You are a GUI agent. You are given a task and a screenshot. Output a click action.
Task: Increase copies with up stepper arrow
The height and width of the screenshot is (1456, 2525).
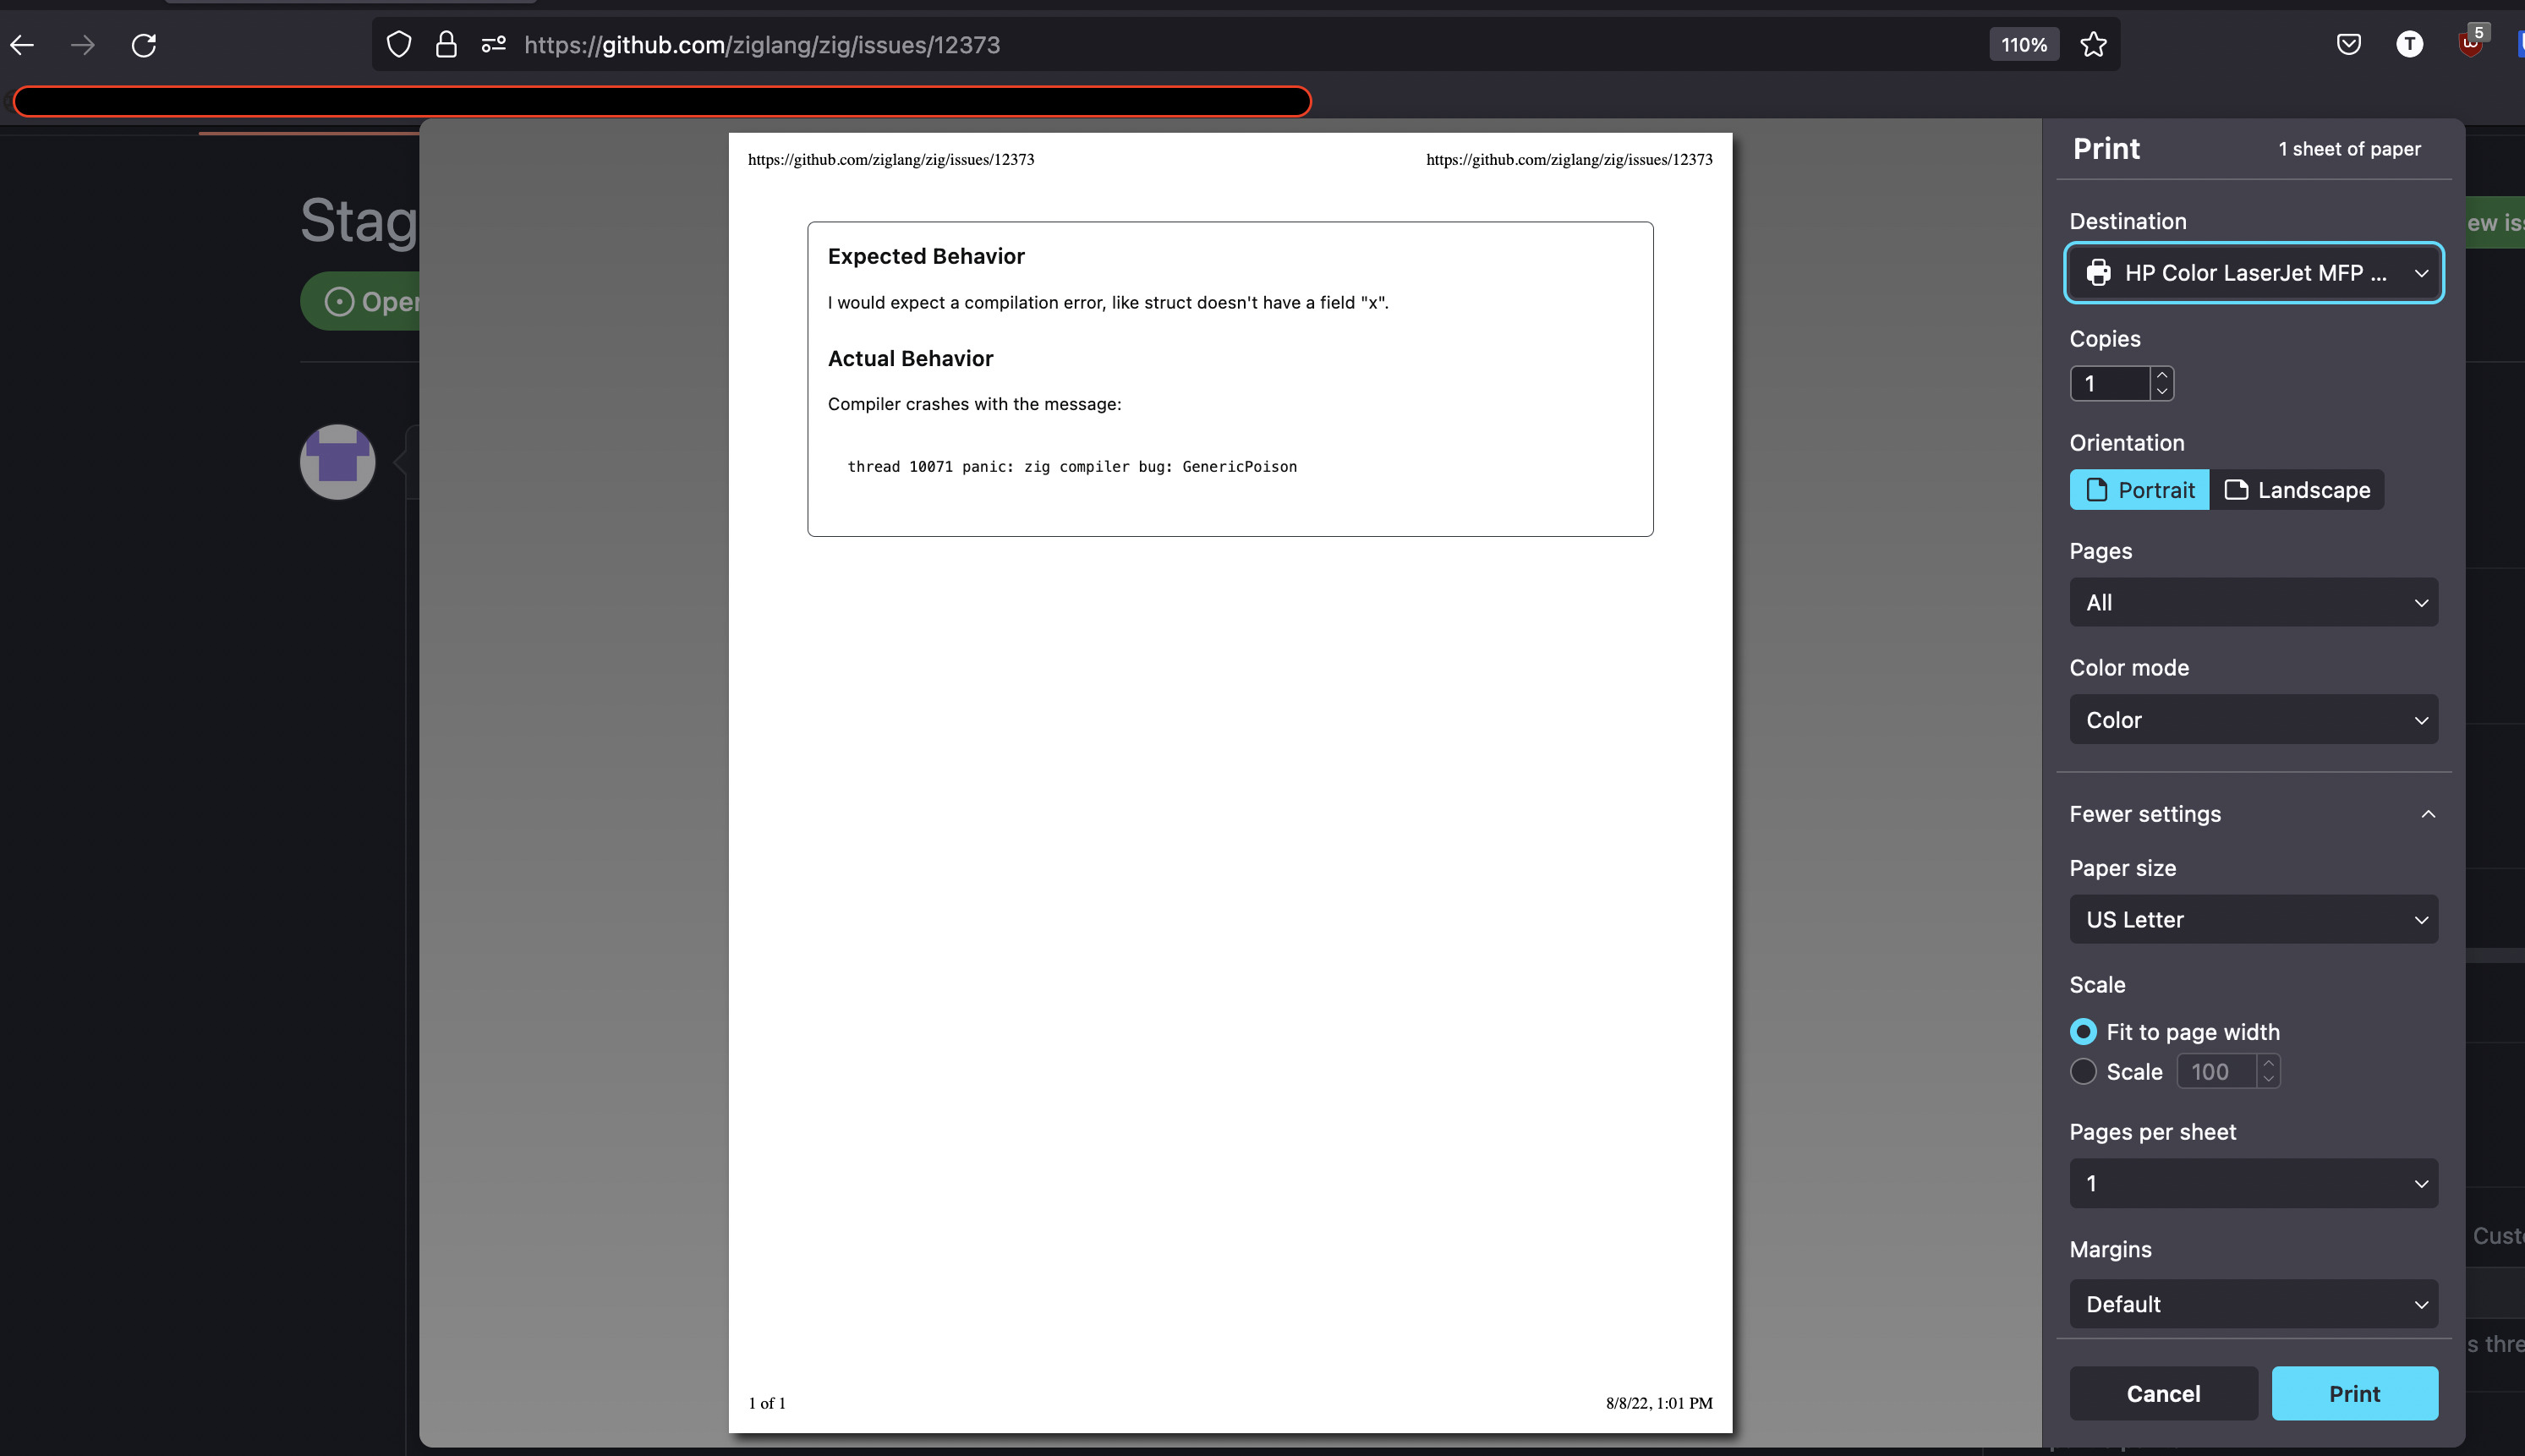[x=2162, y=375]
